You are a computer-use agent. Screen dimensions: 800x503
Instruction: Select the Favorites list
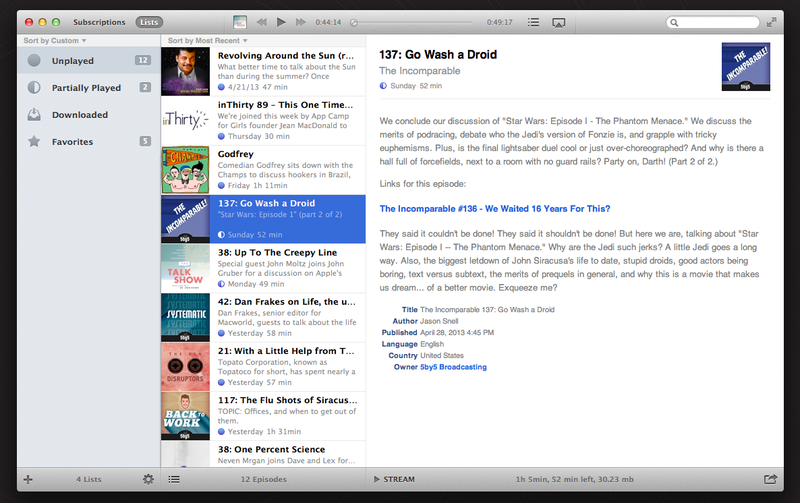[89, 142]
